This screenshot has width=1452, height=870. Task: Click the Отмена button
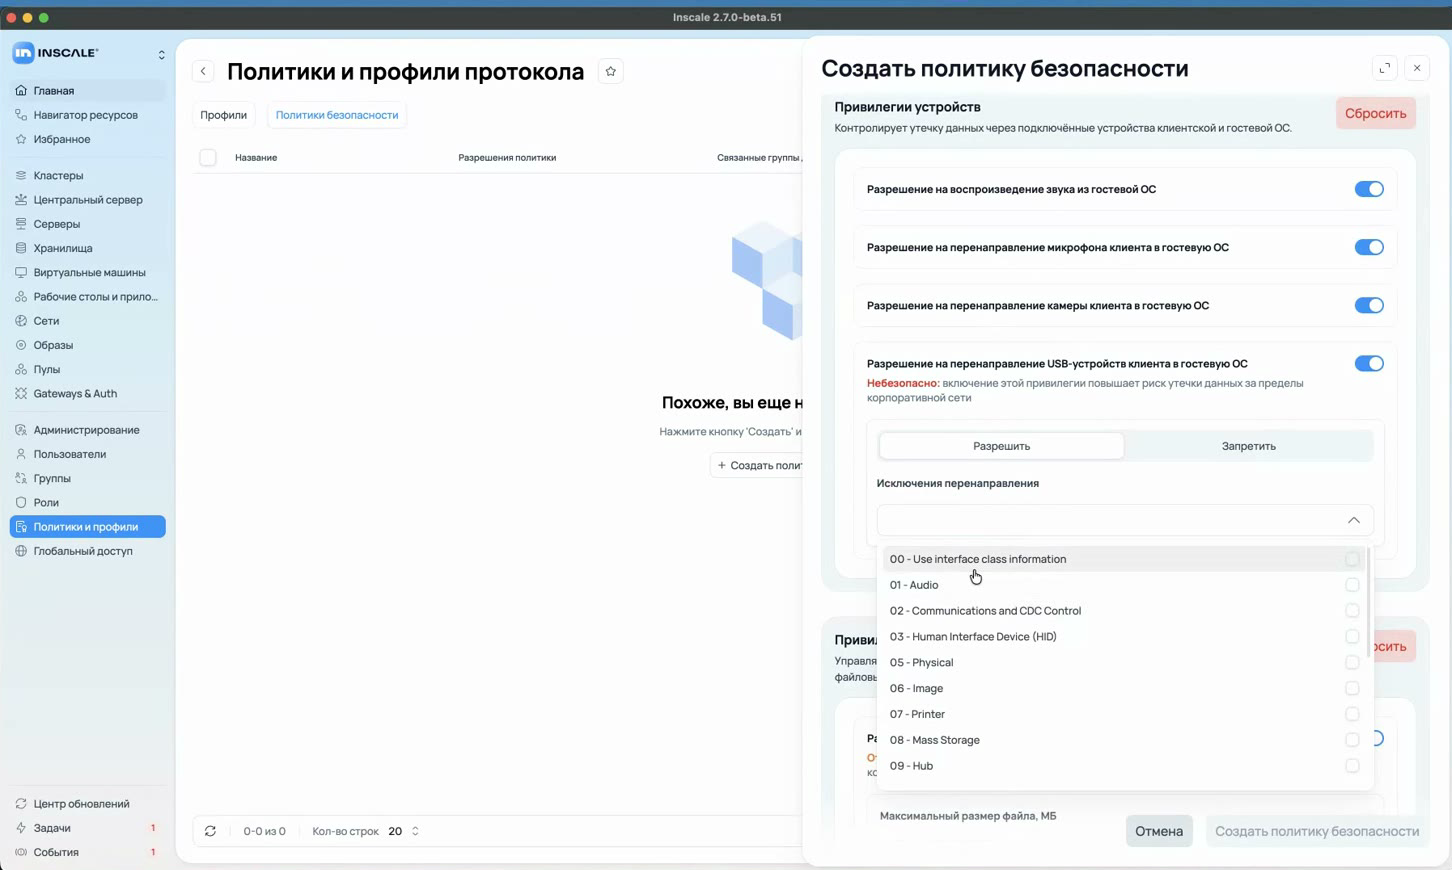point(1159,831)
